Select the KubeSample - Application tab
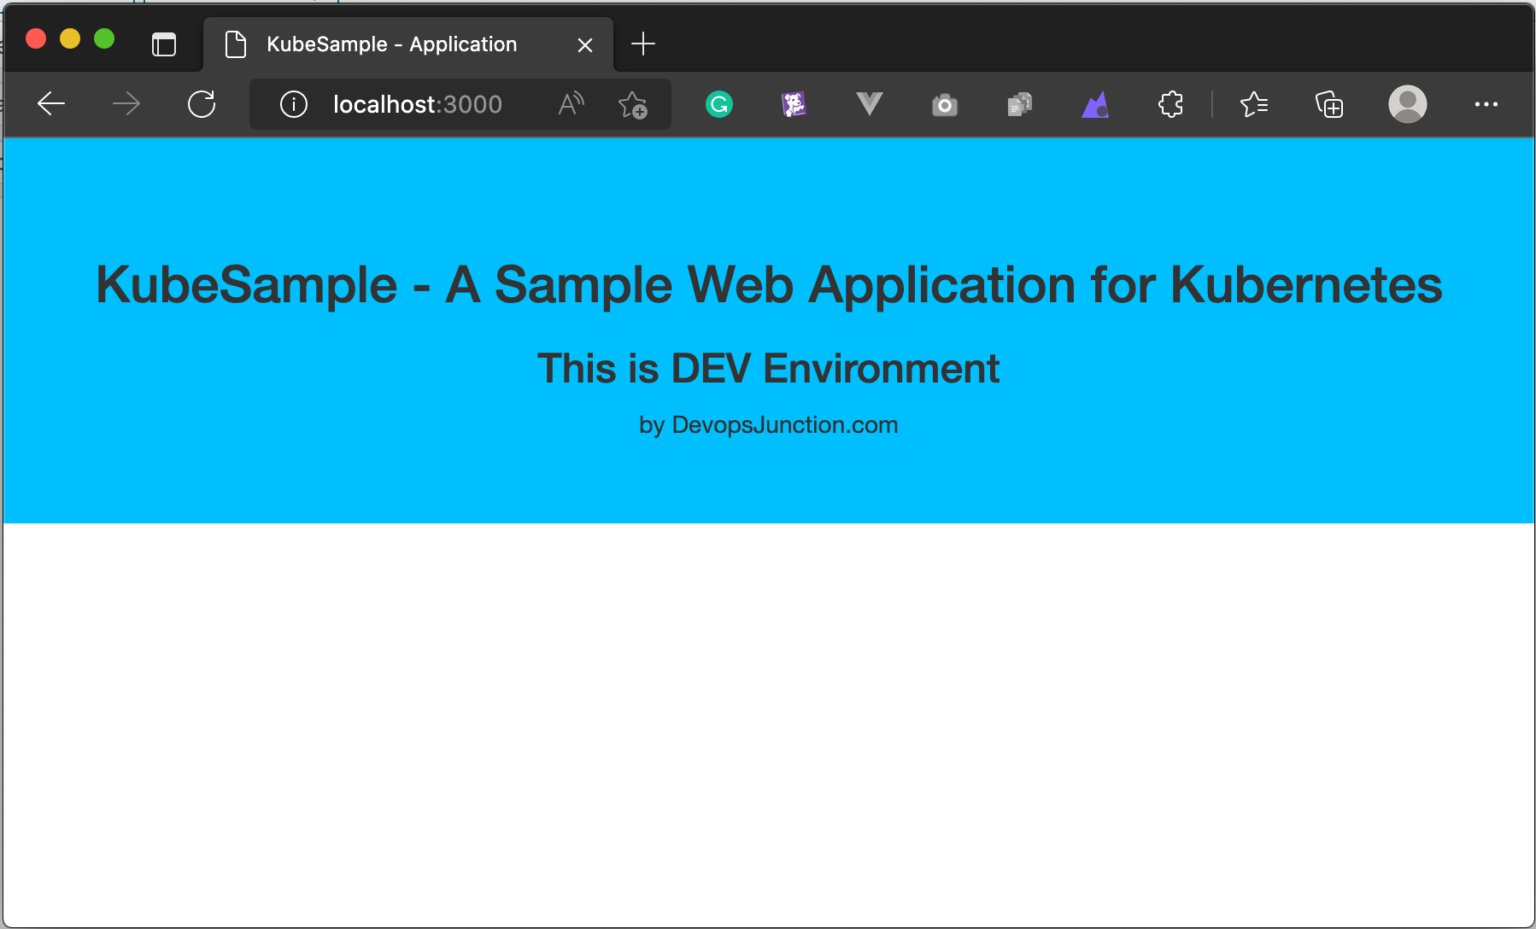Image resolution: width=1536 pixels, height=929 pixels. pyautogui.click(x=392, y=44)
